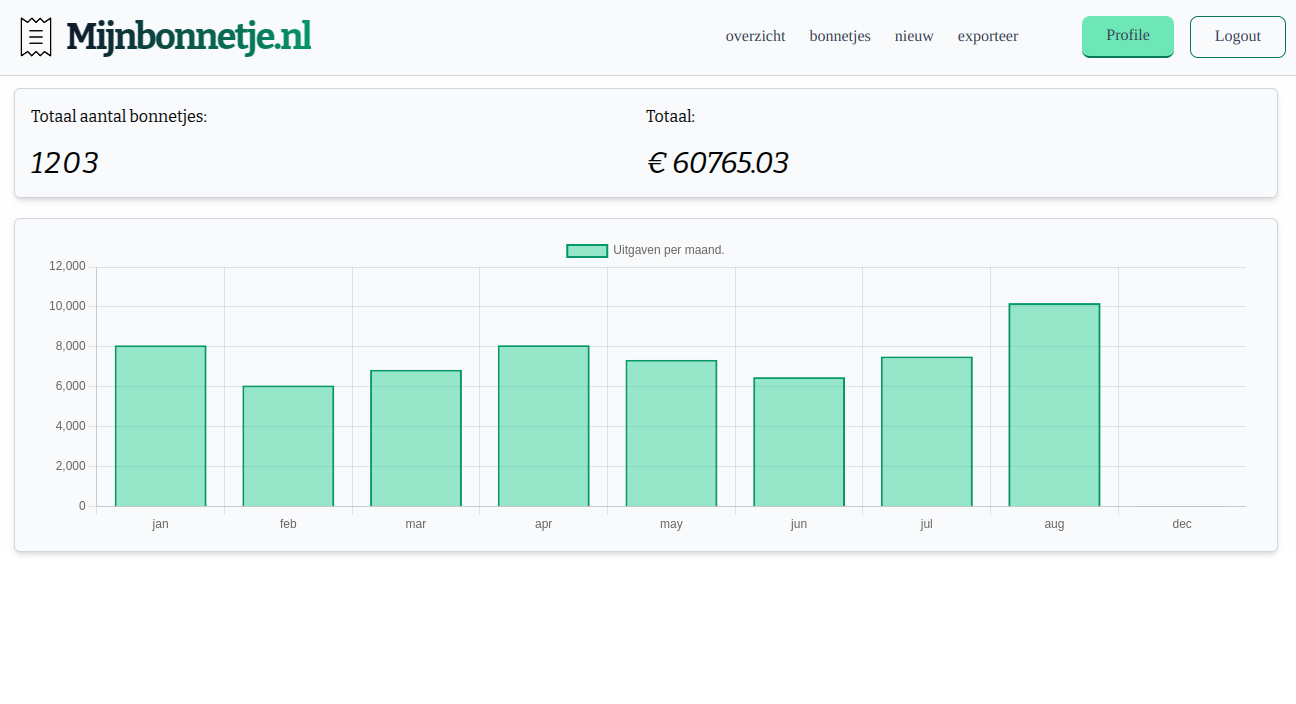Select the apr expense bar
The image size is (1296, 704).
(544, 426)
